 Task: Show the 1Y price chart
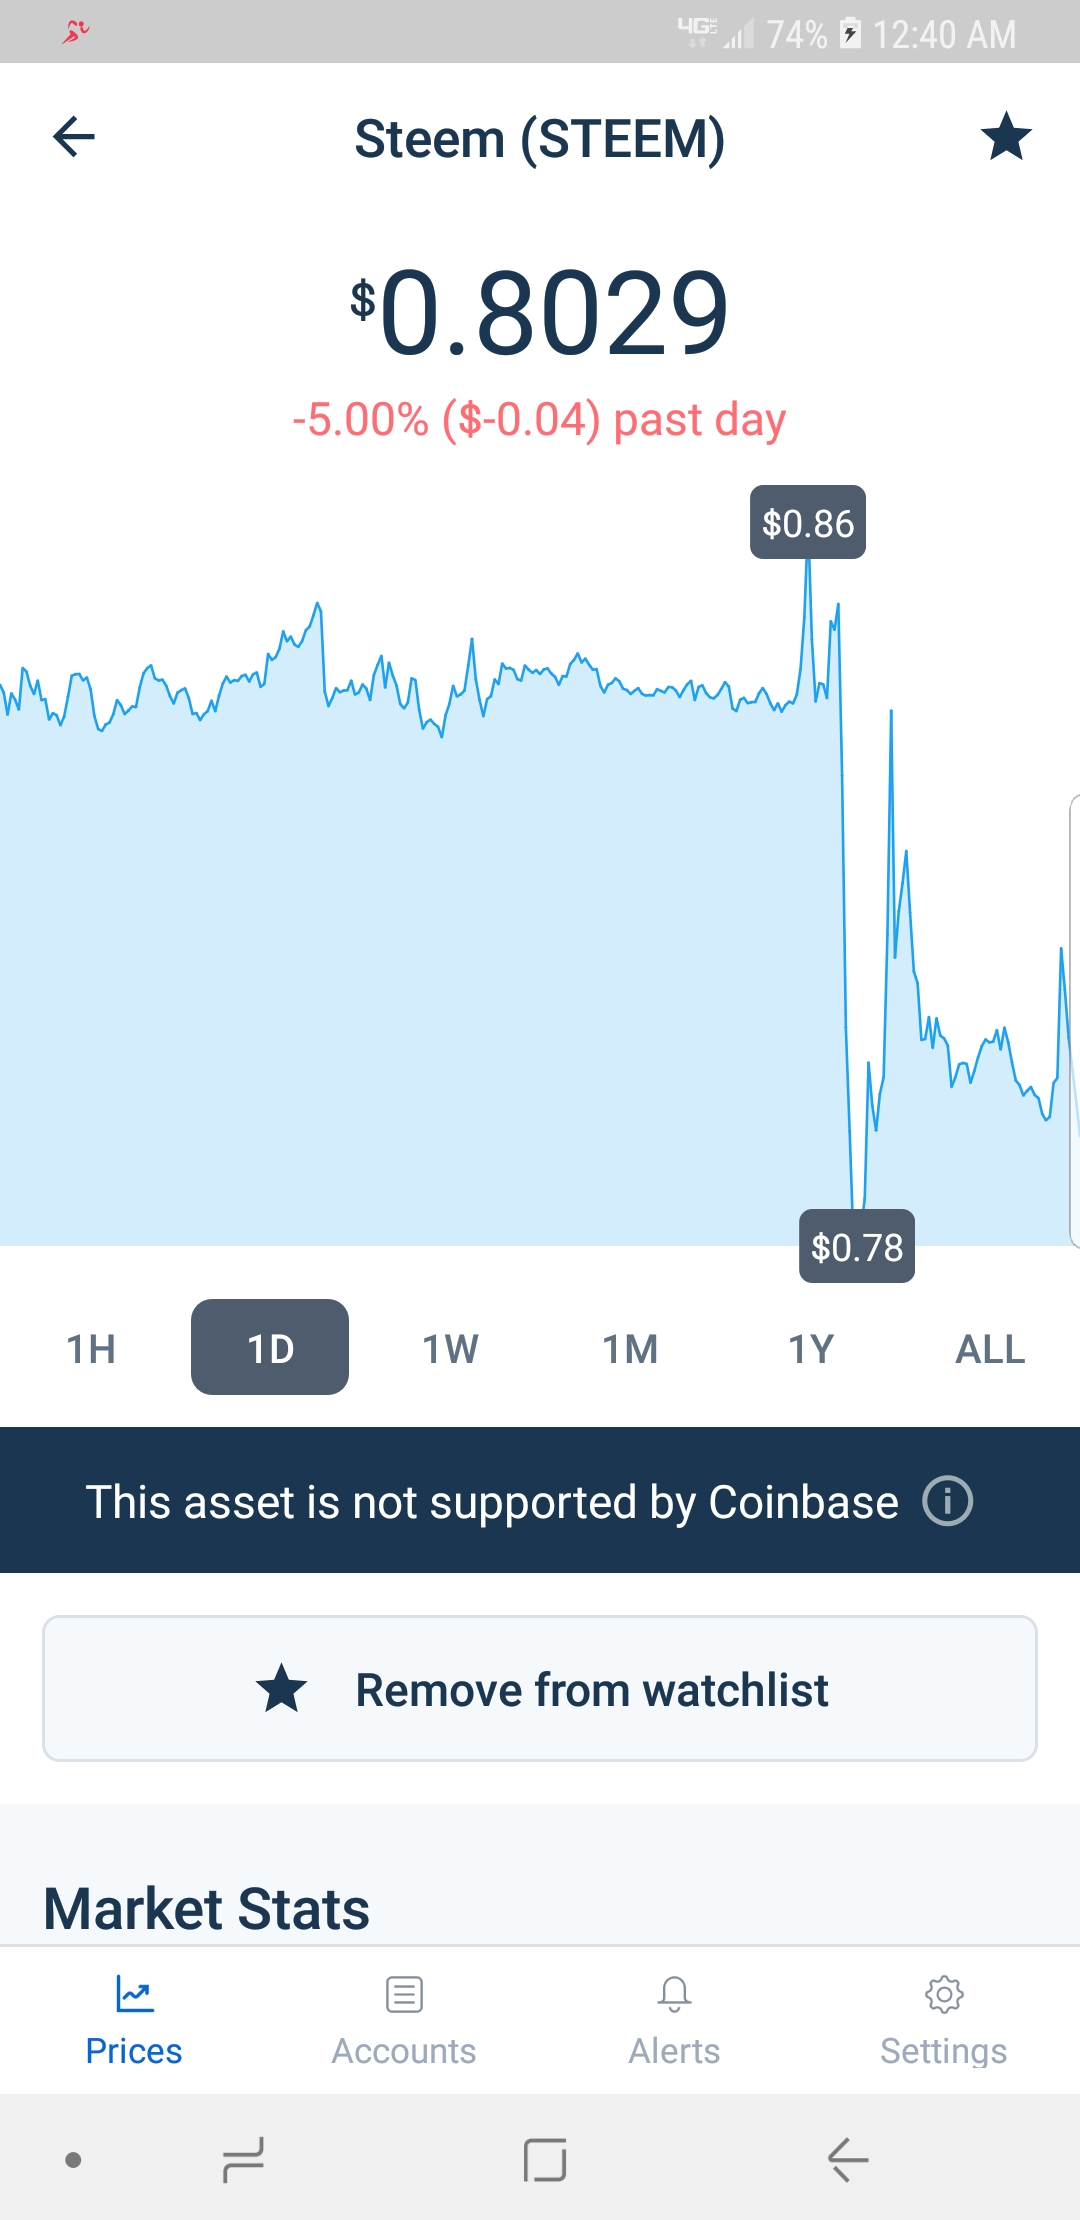810,1349
